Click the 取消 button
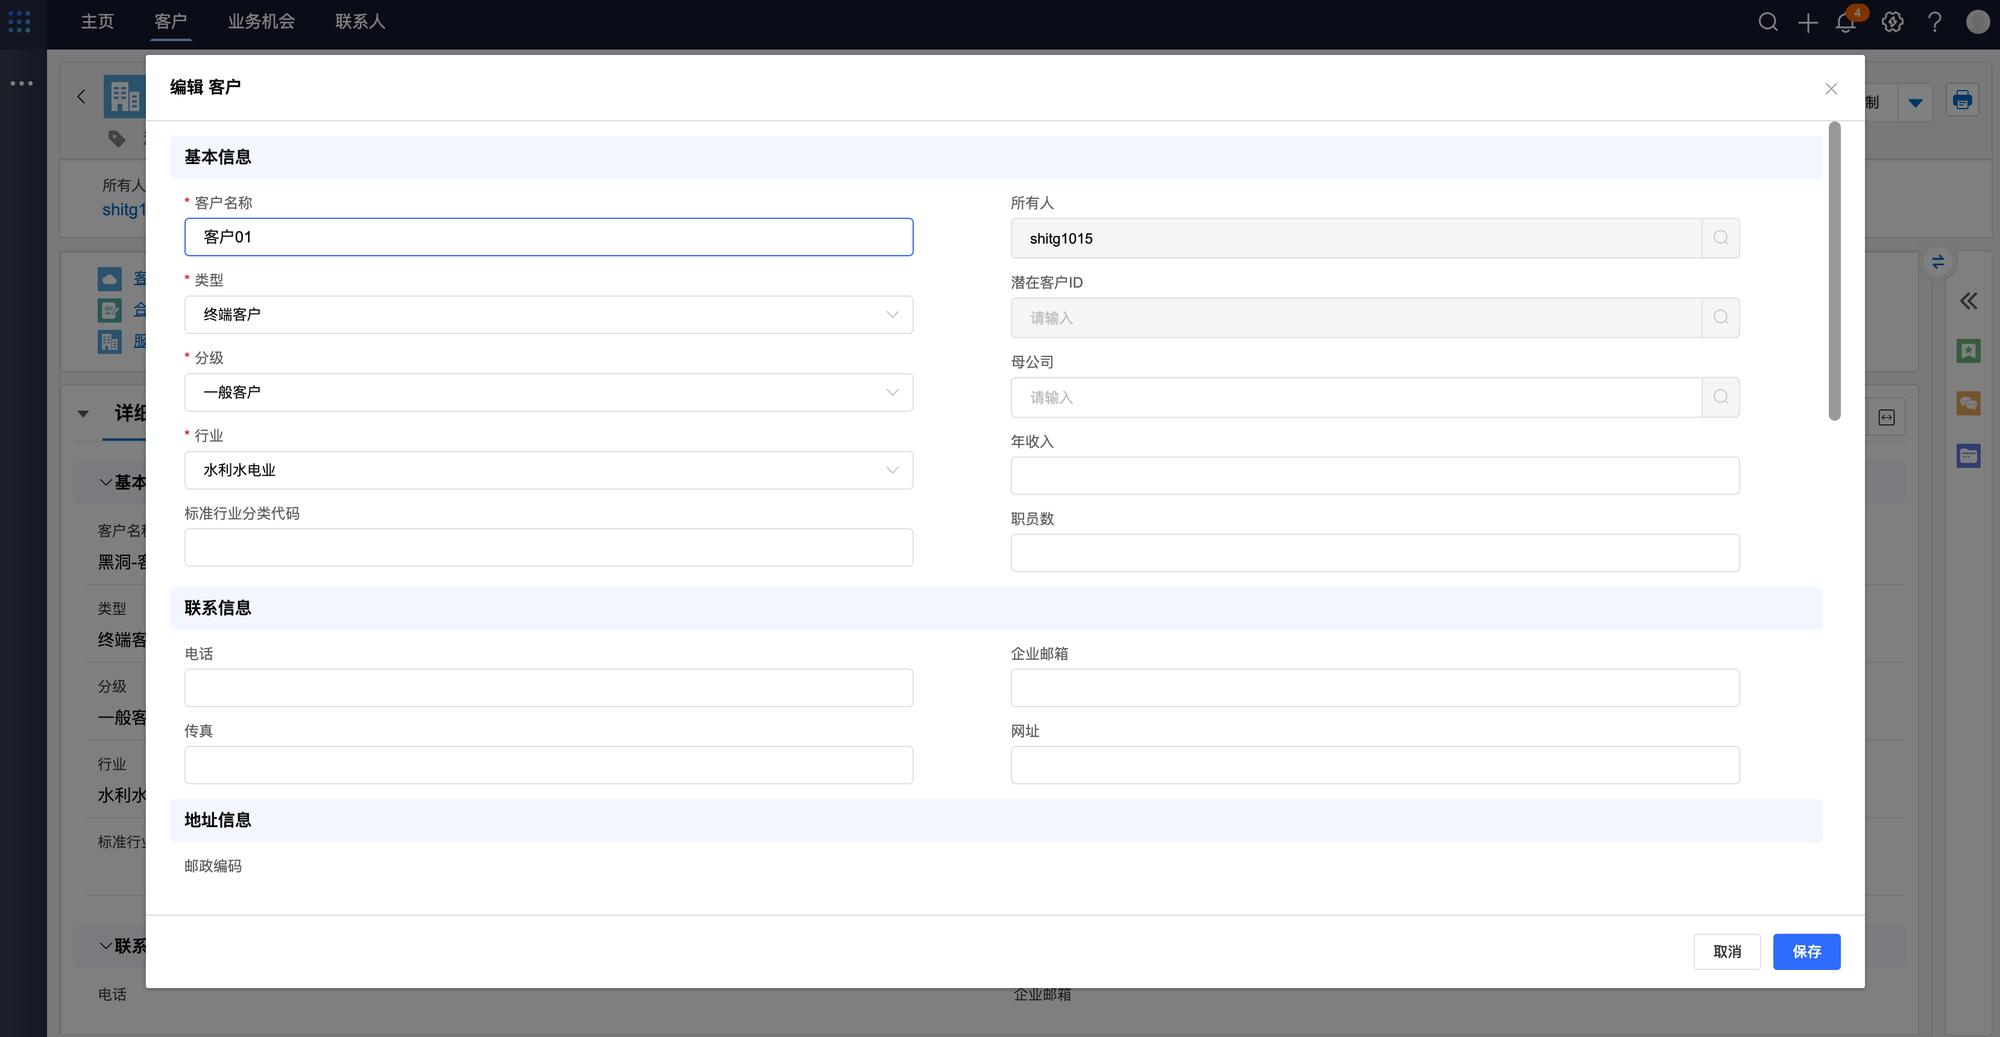This screenshot has height=1037, width=2000. point(1727,952)
